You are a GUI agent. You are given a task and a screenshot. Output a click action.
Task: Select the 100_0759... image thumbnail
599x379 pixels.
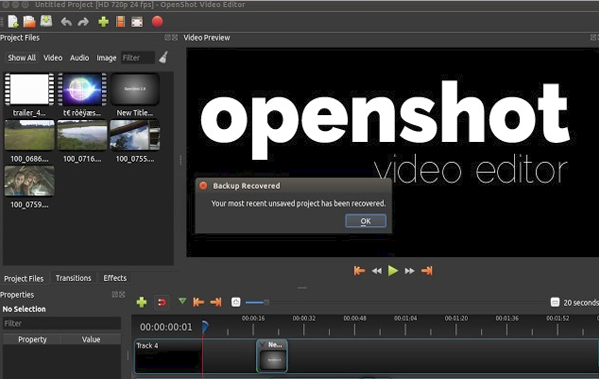click(29, 181)
